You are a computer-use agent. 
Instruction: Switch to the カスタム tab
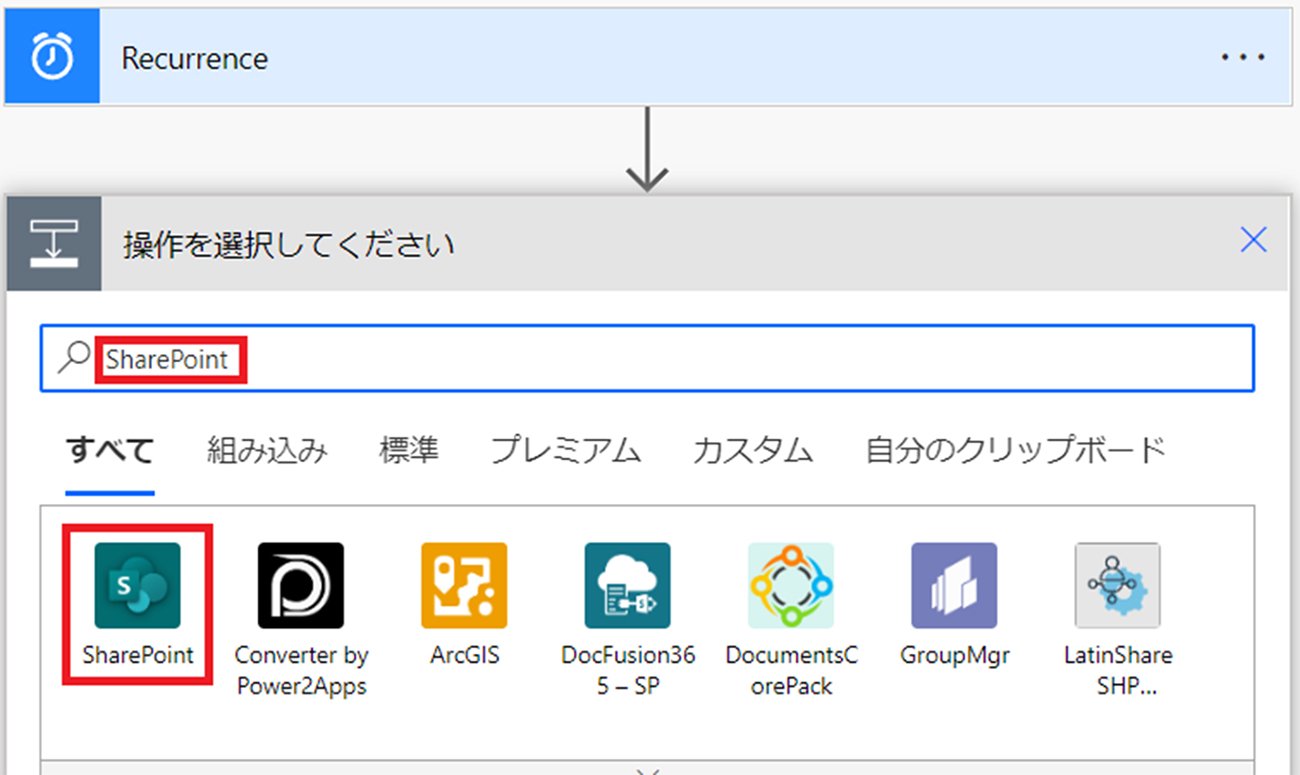coord(753,451)
